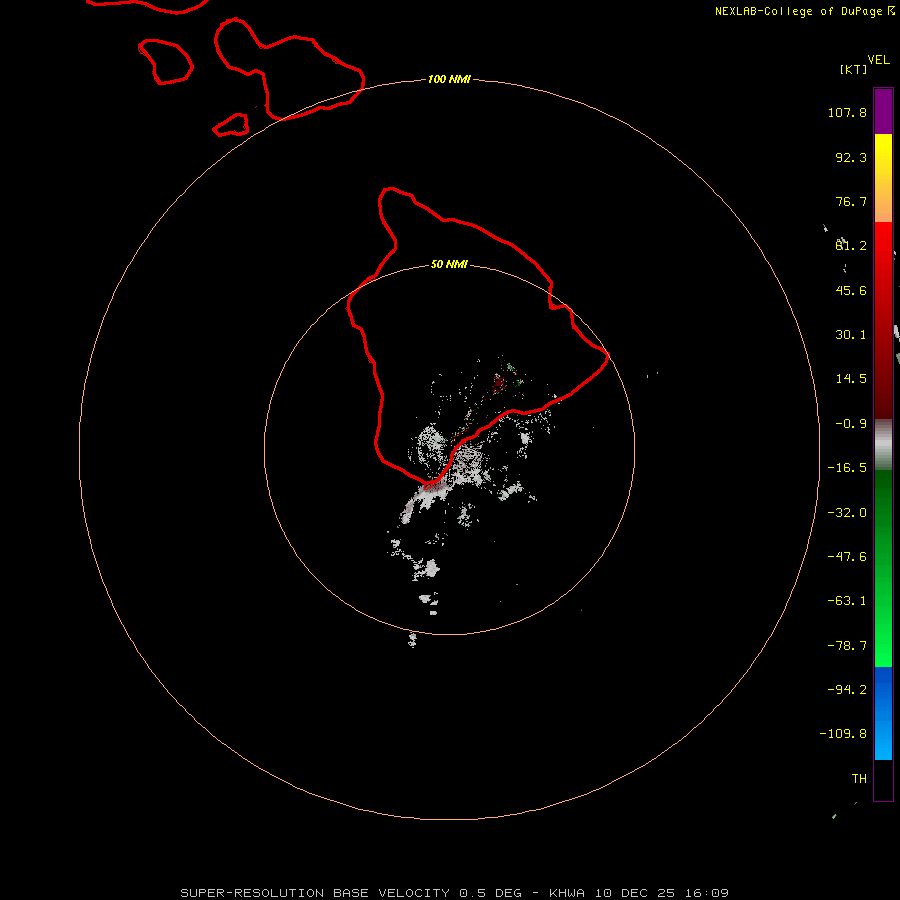This screenshot has width=900, height=900.
Task: Click the 107.8 legend value
Action: tap(847, 112)
